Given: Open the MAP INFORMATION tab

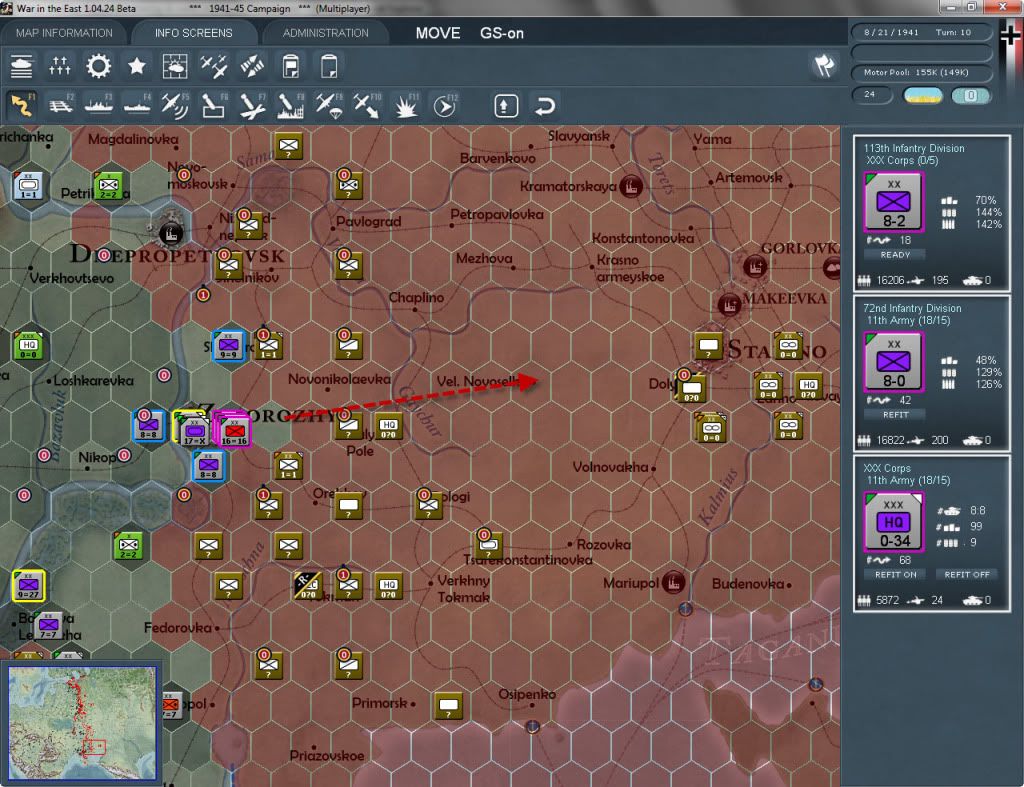Looking at the screenshot, I should [x=64, y=33].
